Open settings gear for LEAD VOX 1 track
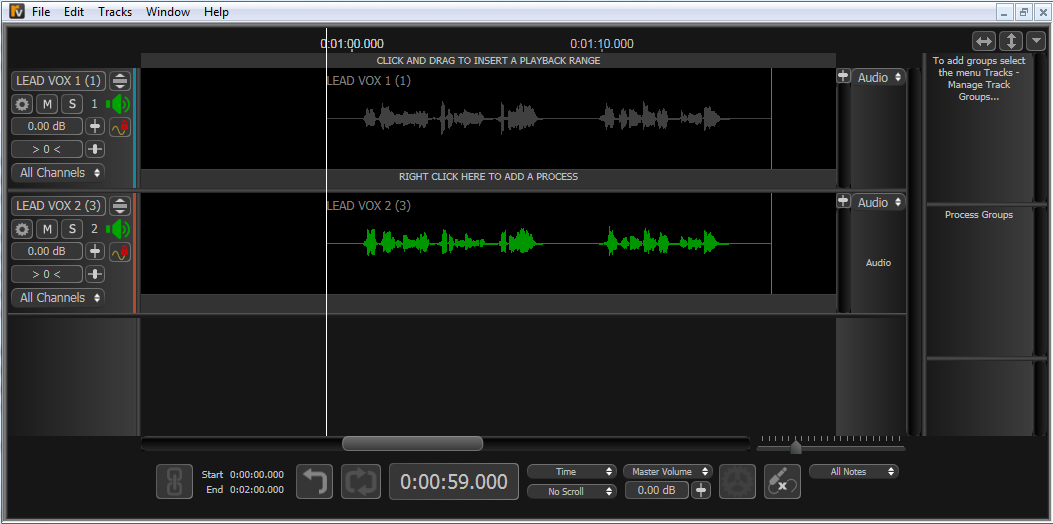Image resolution: width=1053 pixels, height=524 pixels. coord(22,104)
